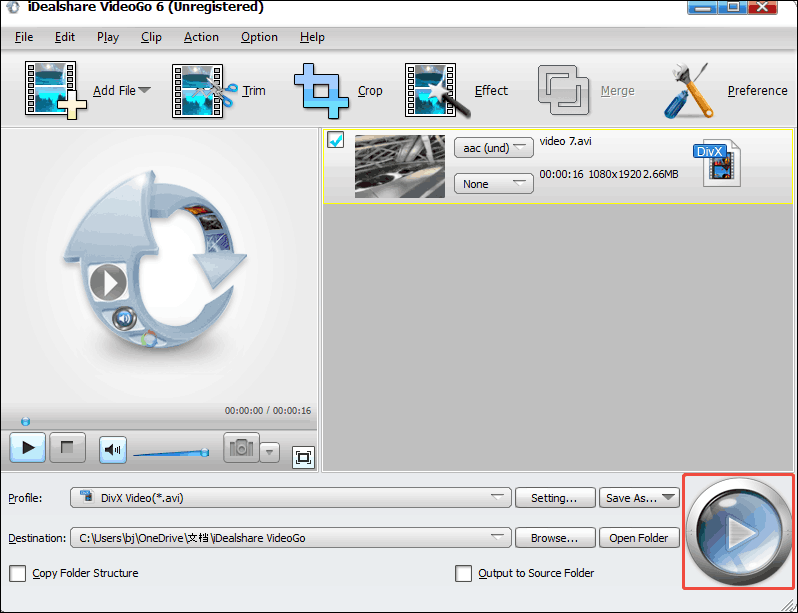The image size is (798, 613).
Task: Click the large play overlay in preview
Action: click(x=108, y=283)
